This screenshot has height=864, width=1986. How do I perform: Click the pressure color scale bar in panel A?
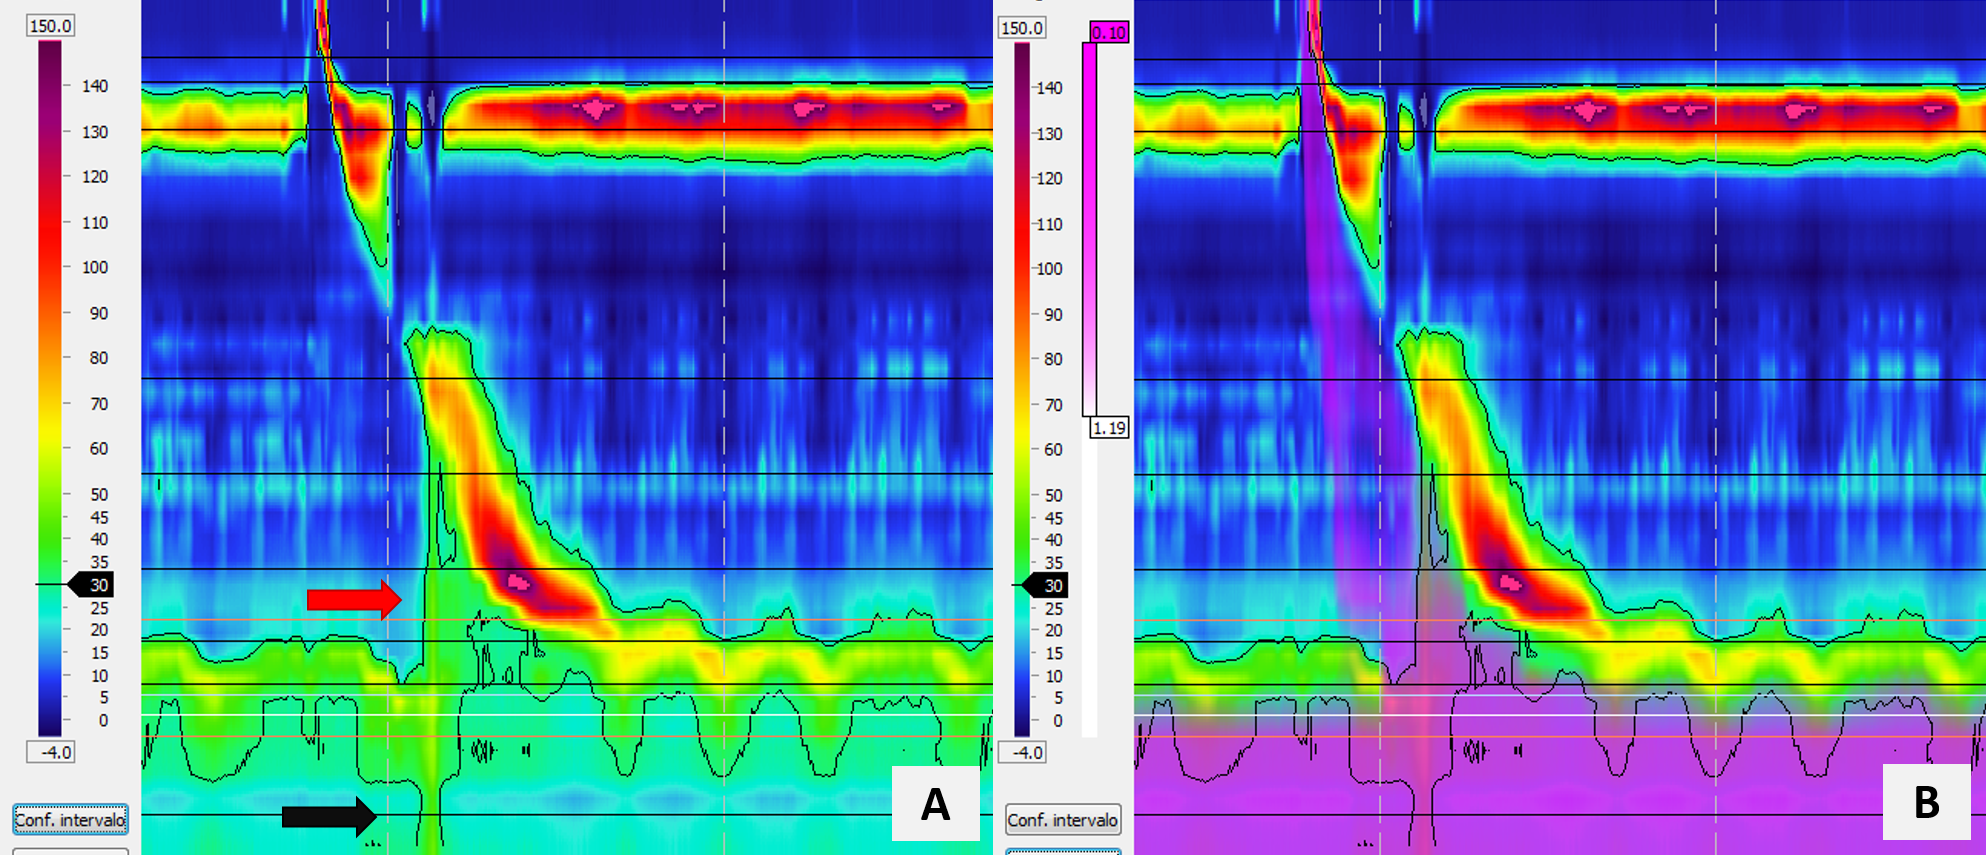(x=50, y=388)
